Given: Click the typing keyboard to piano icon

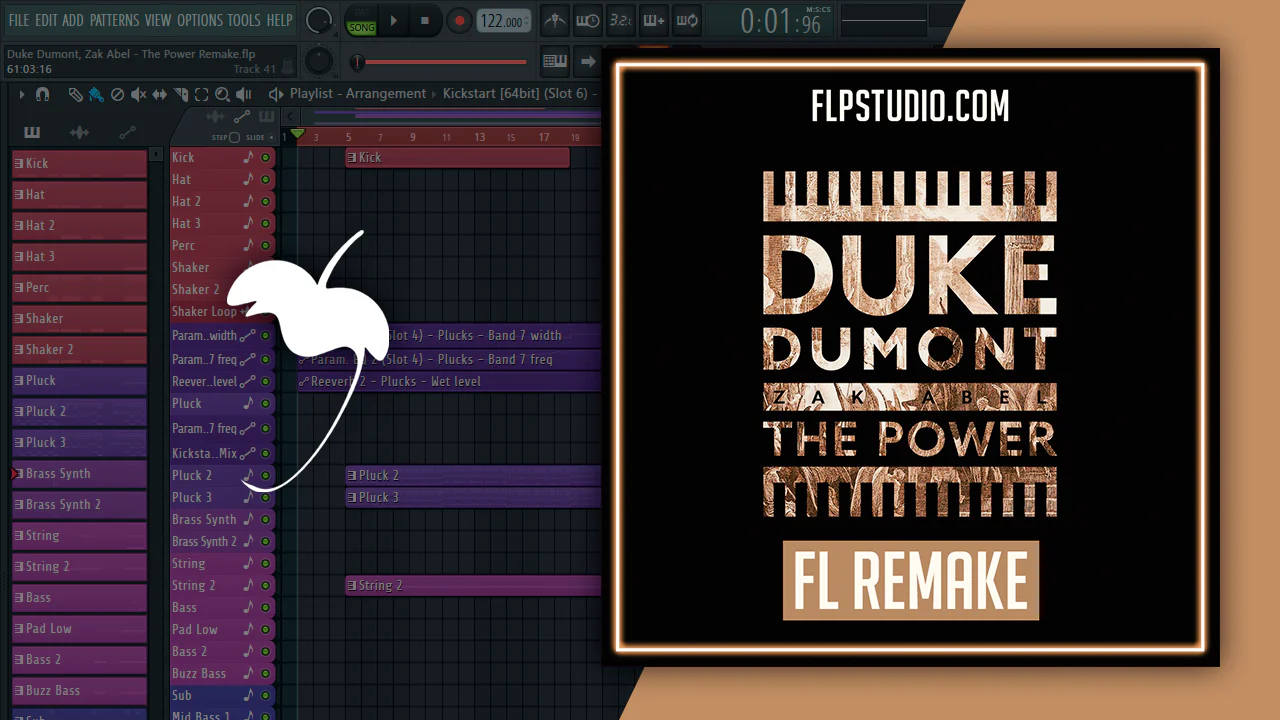Looking at the screenshot, I should coord(555,61).
